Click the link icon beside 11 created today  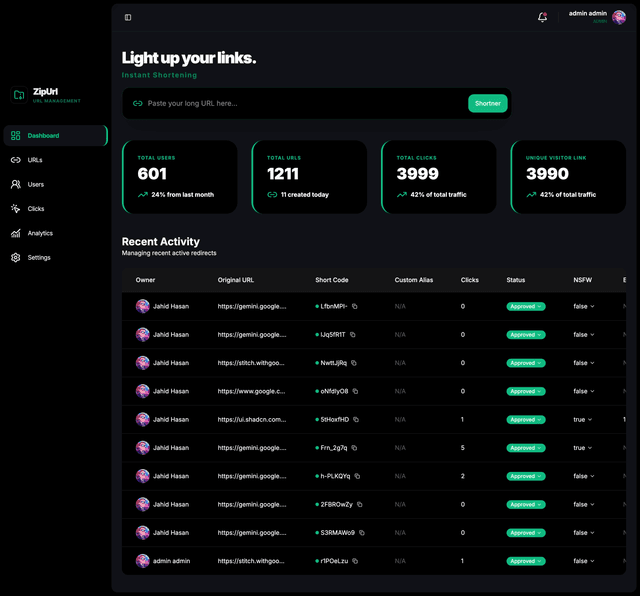click(x=272, y=195)
